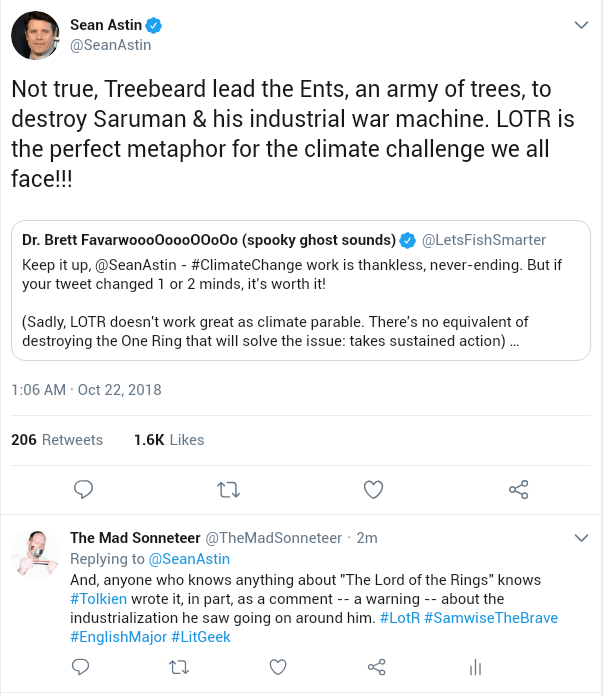Reply to The Mad Sonneteer's comment

click(81, 666)
